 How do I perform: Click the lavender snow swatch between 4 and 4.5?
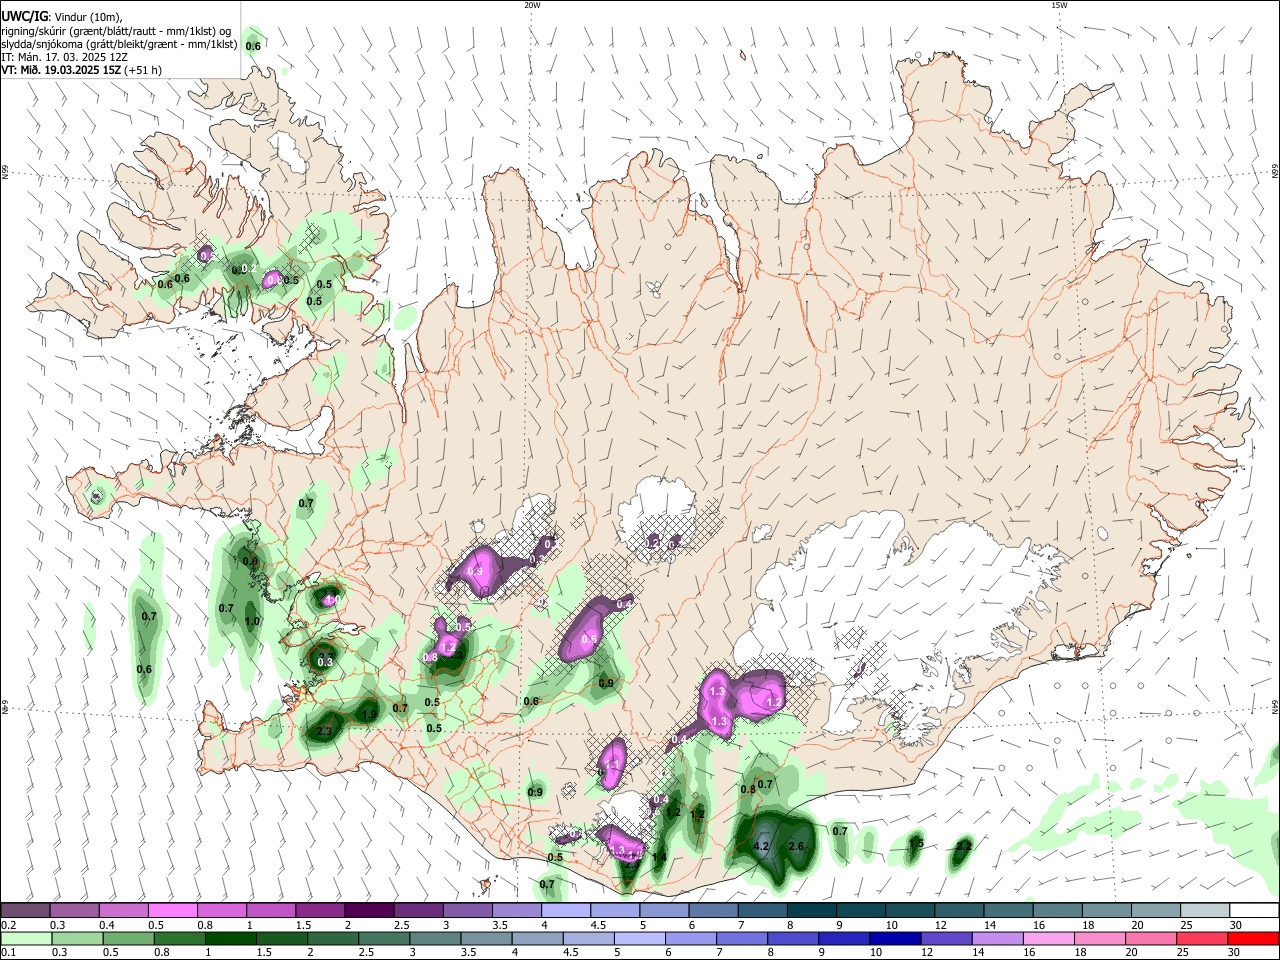pyautogui.click(x=564, y=910)
